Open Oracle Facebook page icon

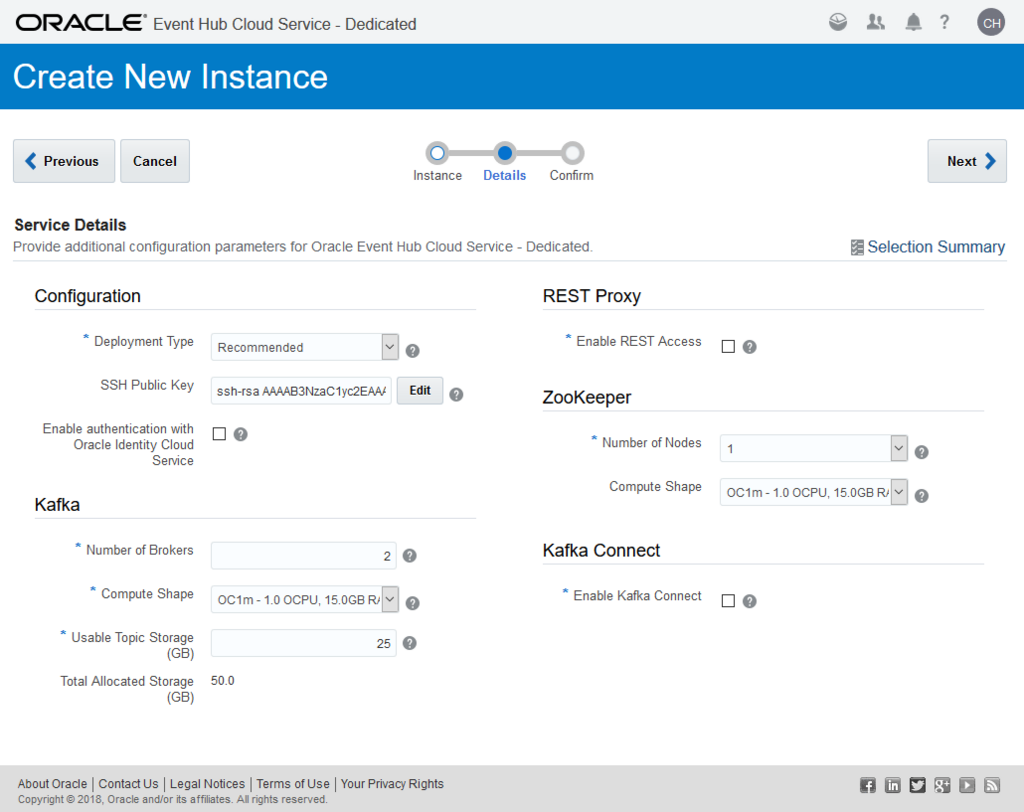pos(867,785)
